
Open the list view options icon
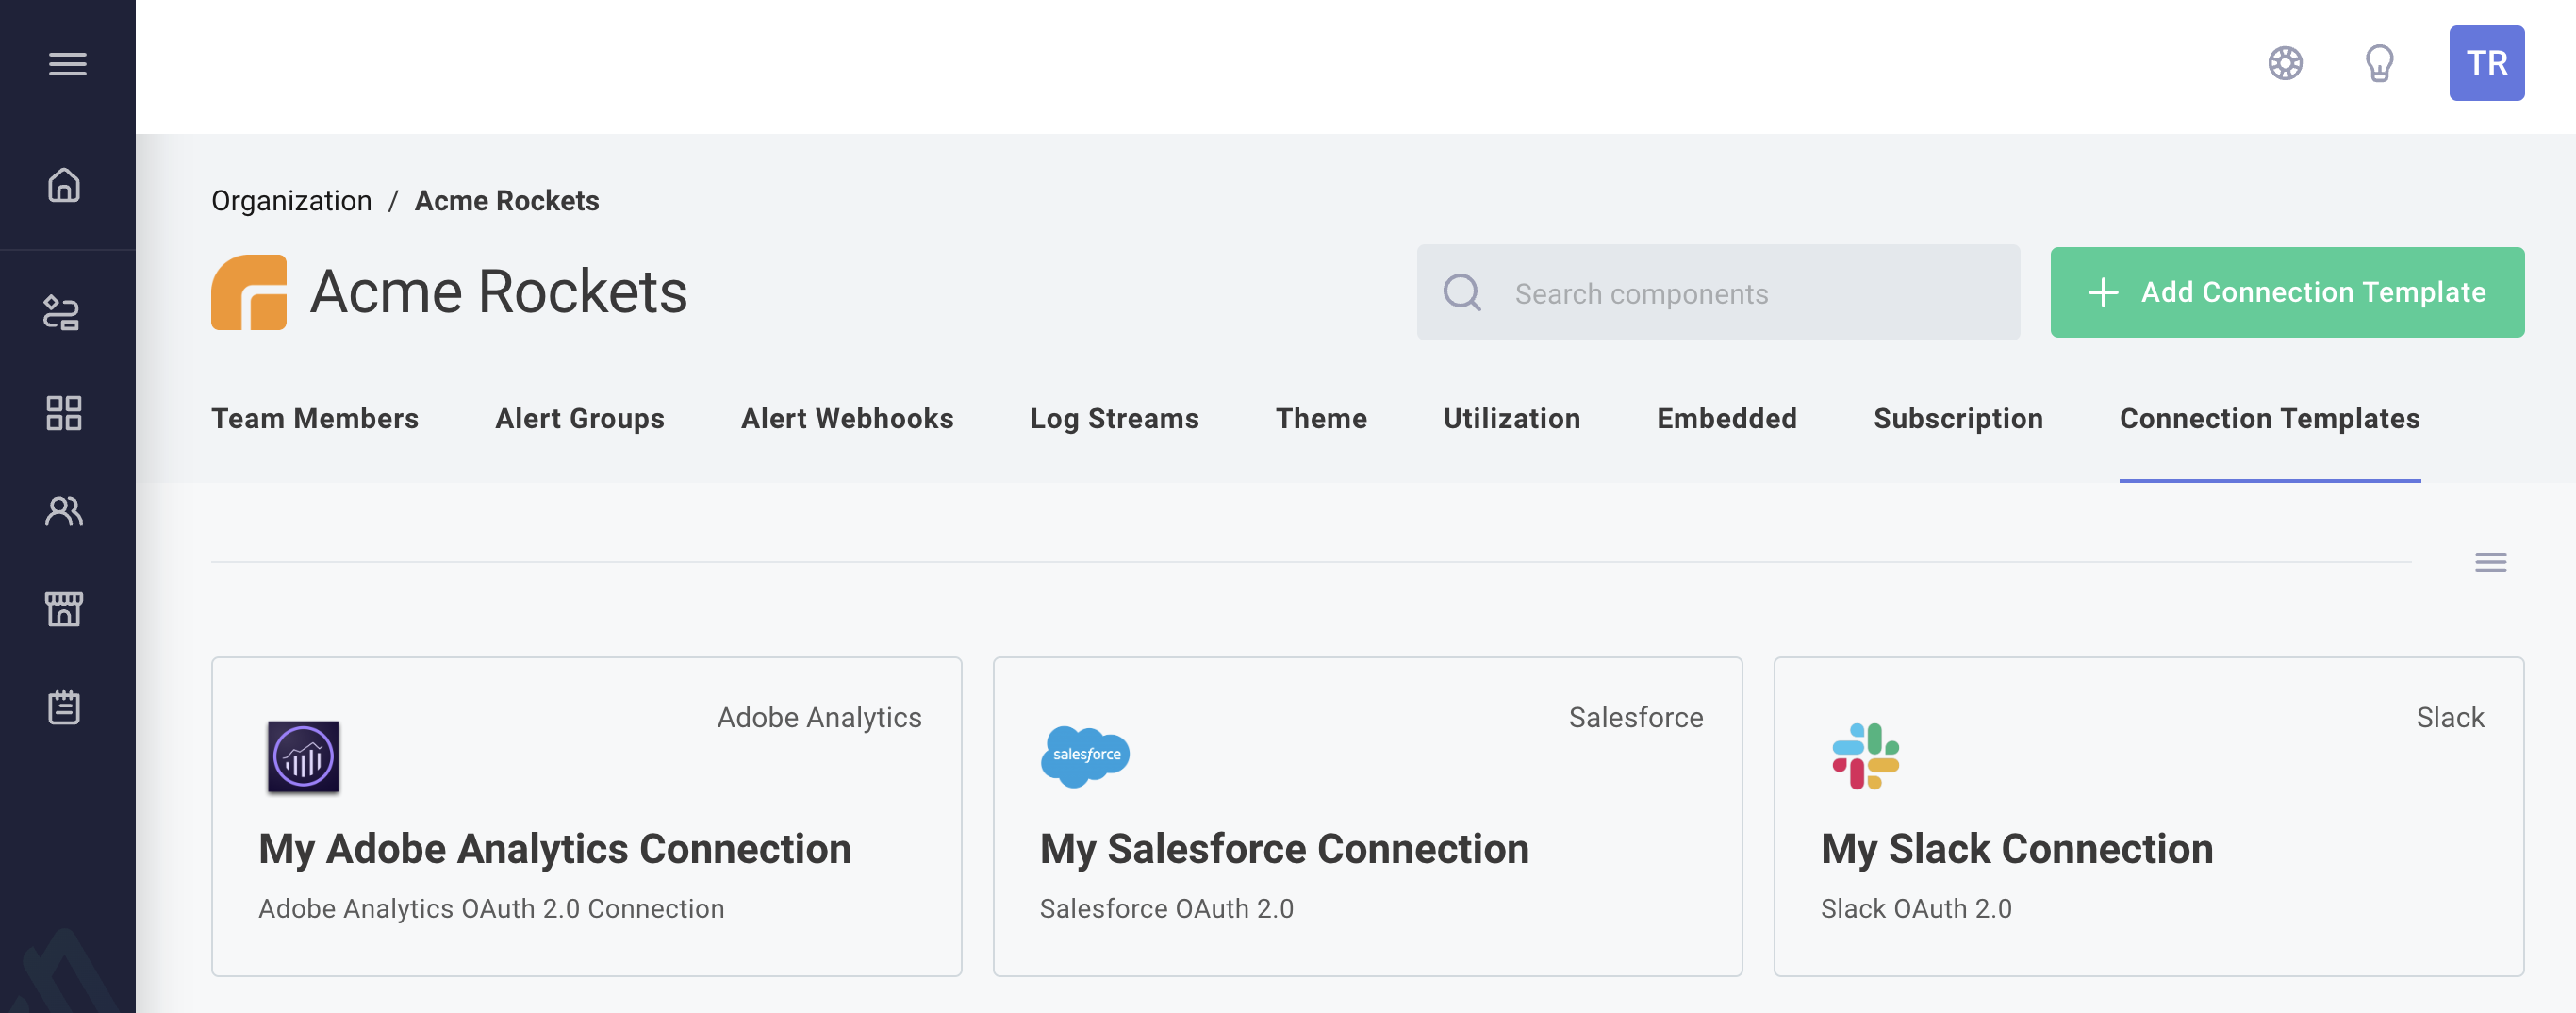[x=2490, y=562]
